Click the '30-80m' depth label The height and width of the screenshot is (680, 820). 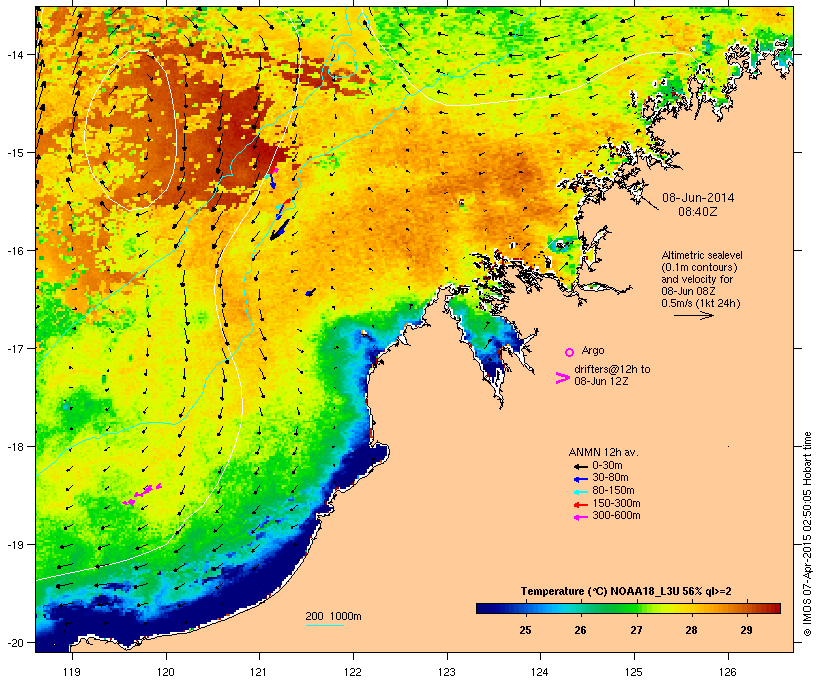click(x=610, y=478)
